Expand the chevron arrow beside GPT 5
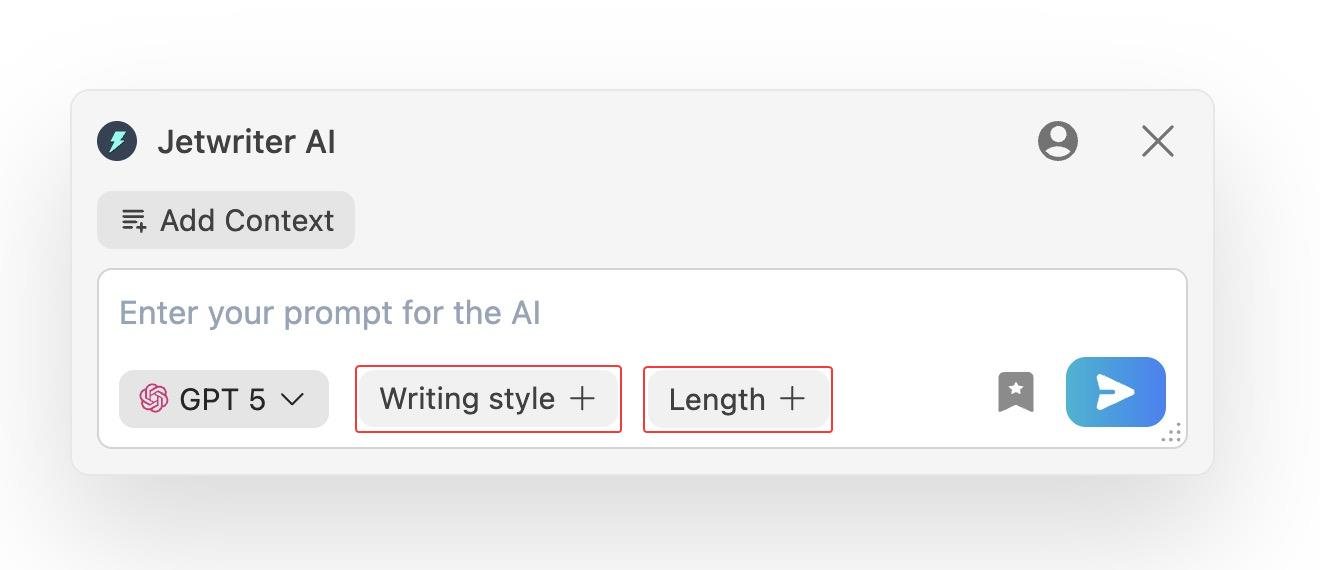 292,399
